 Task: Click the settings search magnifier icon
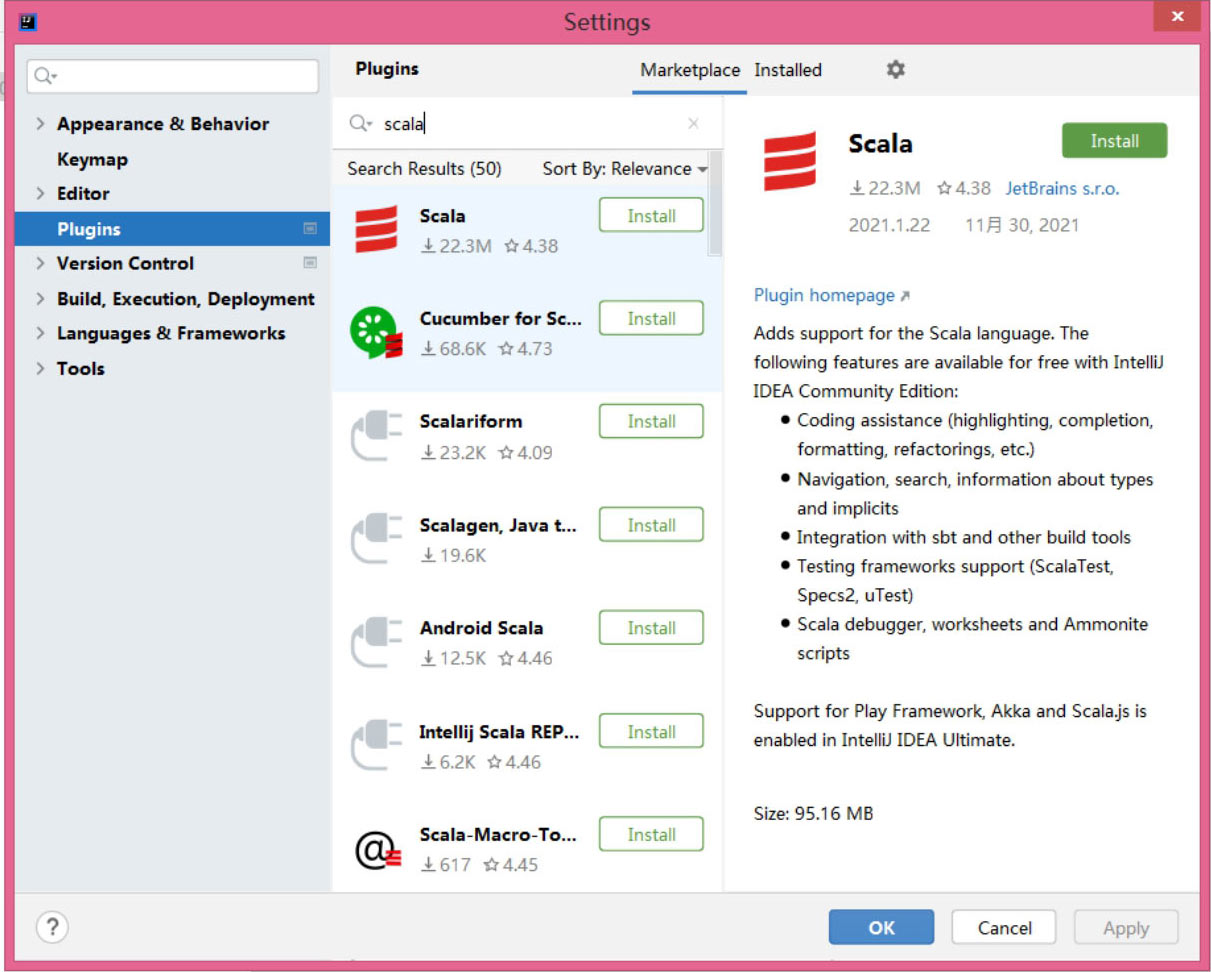click(x=46, y=76)
